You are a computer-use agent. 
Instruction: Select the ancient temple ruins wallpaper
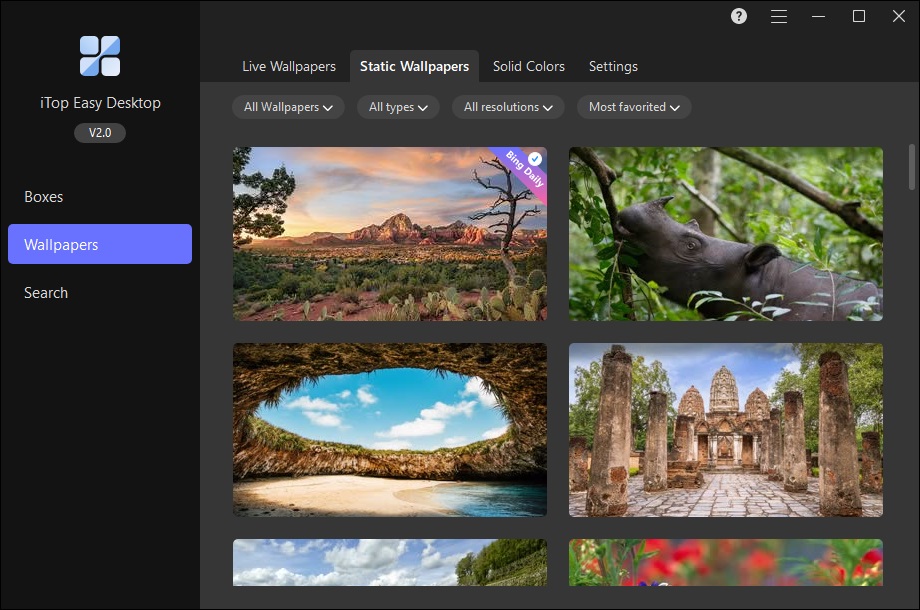726,430
